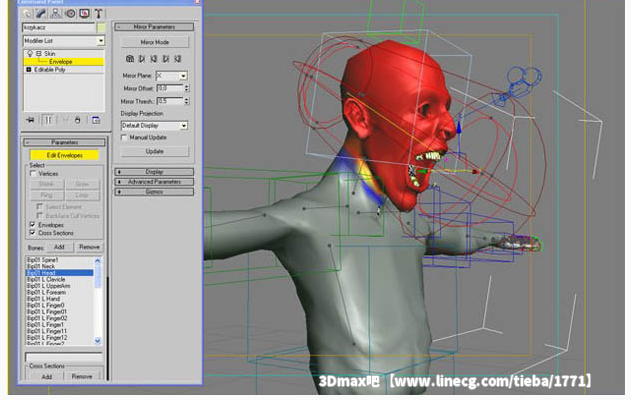Click the object color swatch beside name

100,28
